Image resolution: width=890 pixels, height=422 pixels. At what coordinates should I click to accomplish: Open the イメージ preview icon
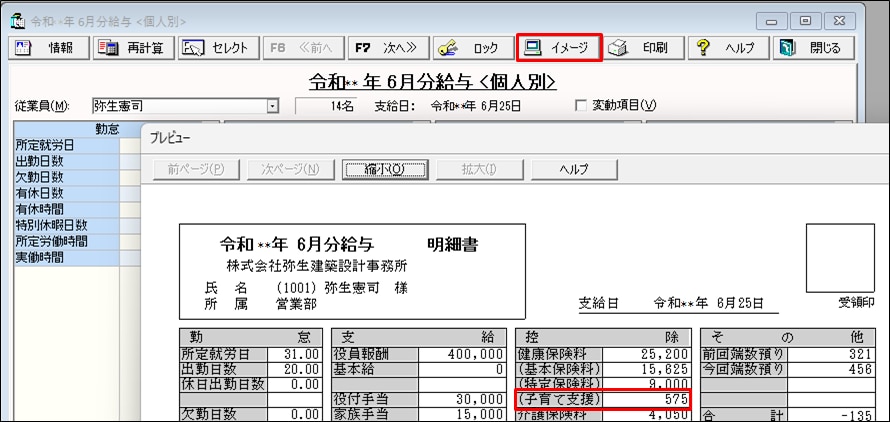click(532, 48)
